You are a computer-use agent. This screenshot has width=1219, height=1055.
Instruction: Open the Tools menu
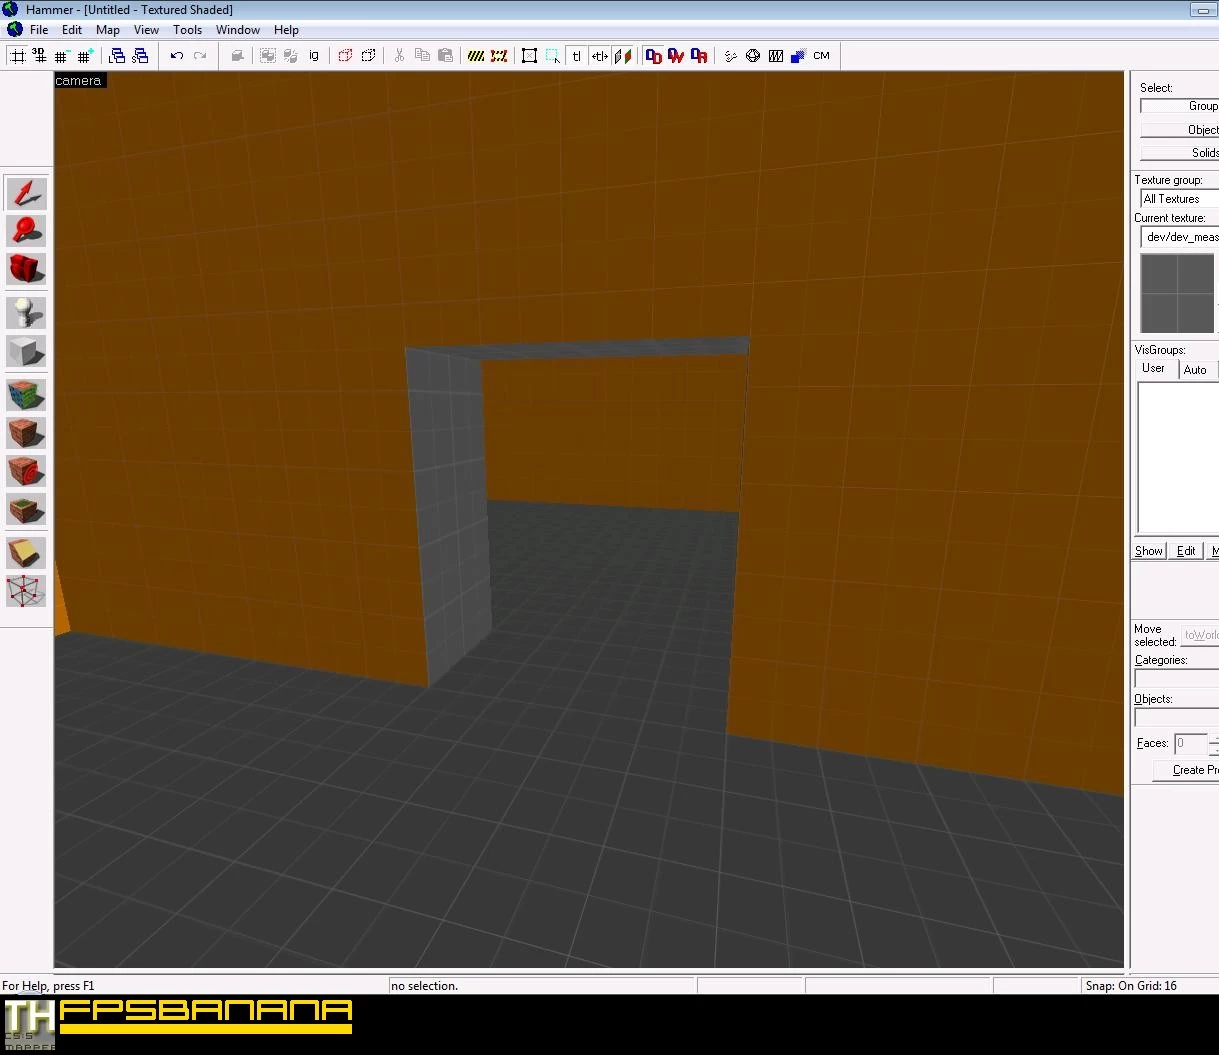[x=187, y=30]
